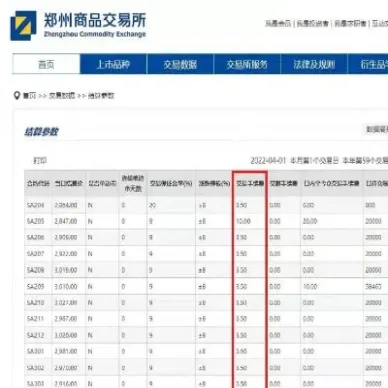
Task: Open the 法律及规则 navigation tab
Action: (x=314, y=64)
